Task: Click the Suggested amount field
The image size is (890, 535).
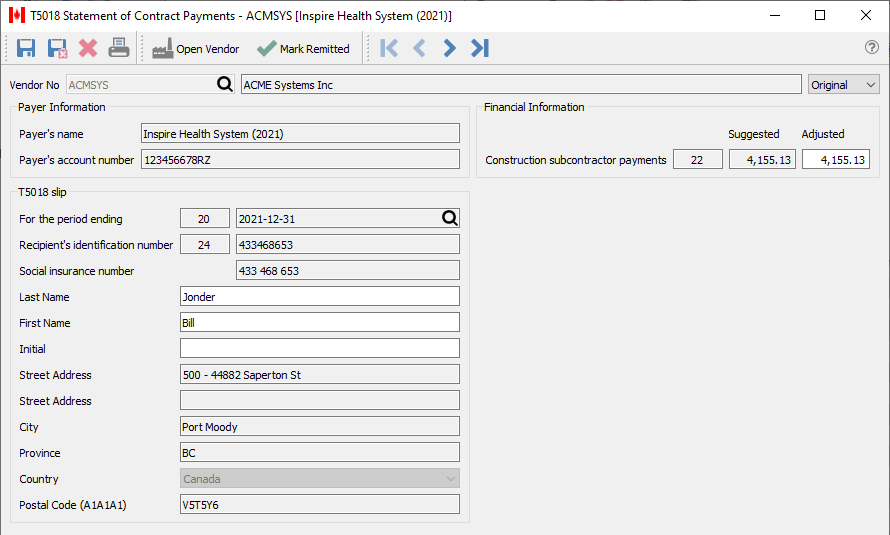Action: [x=762, y=159]
